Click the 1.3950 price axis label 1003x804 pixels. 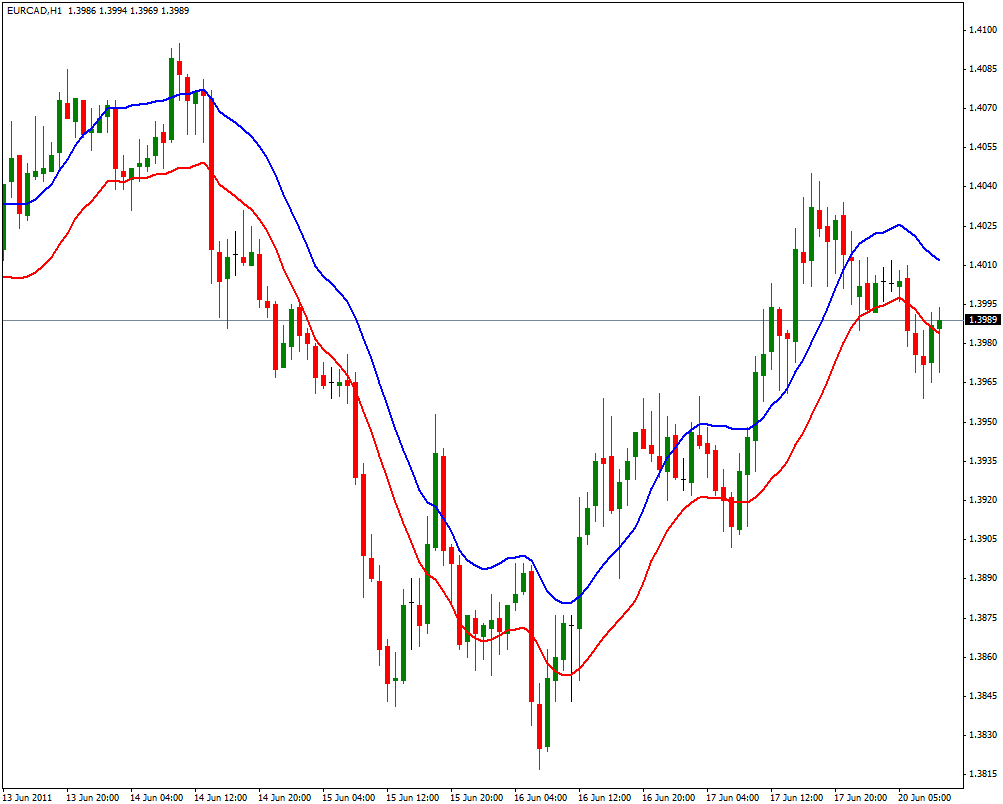983,422
